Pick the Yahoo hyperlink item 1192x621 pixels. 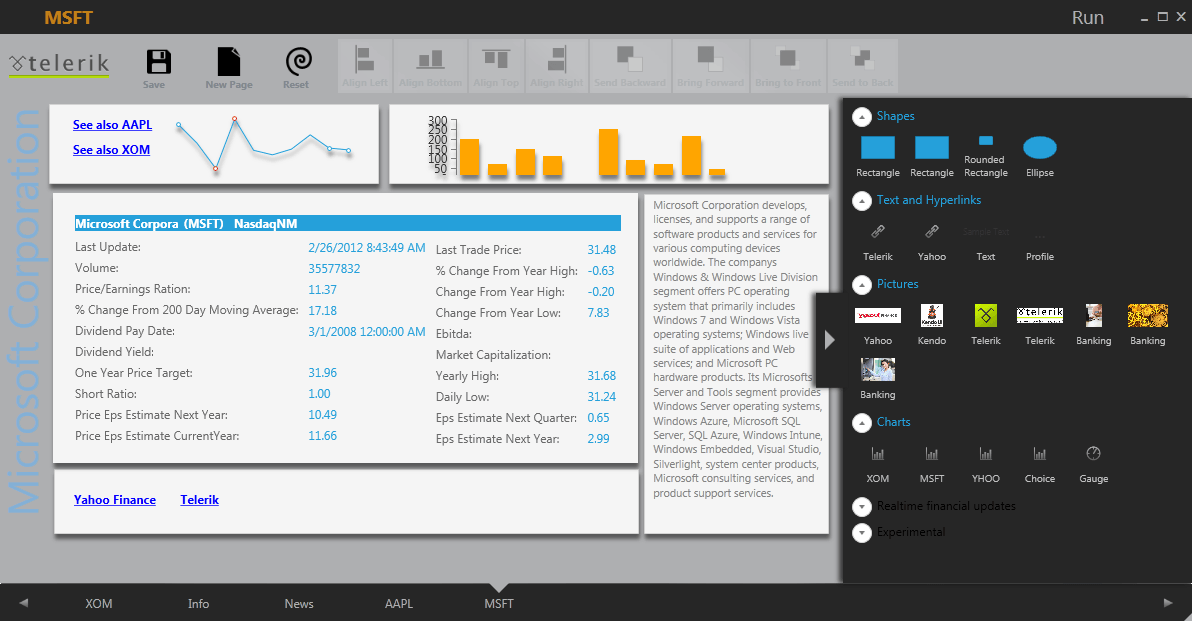(932, 231)
